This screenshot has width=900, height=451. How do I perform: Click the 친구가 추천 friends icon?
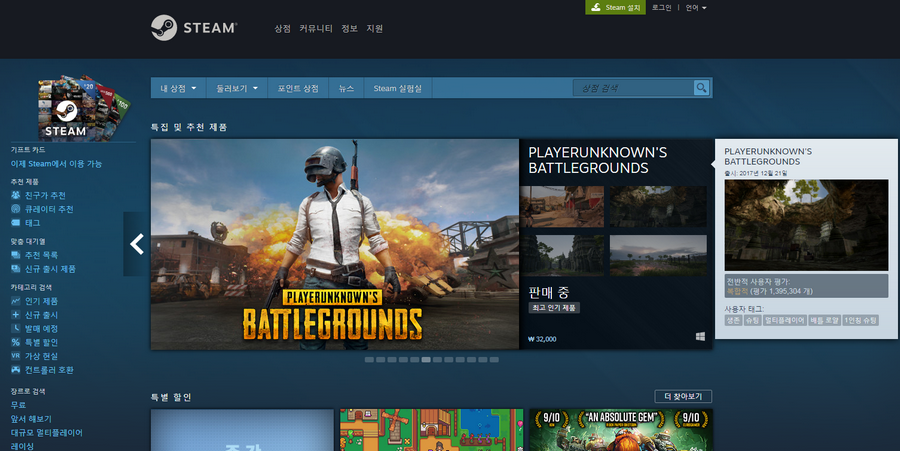click(15, 195)
